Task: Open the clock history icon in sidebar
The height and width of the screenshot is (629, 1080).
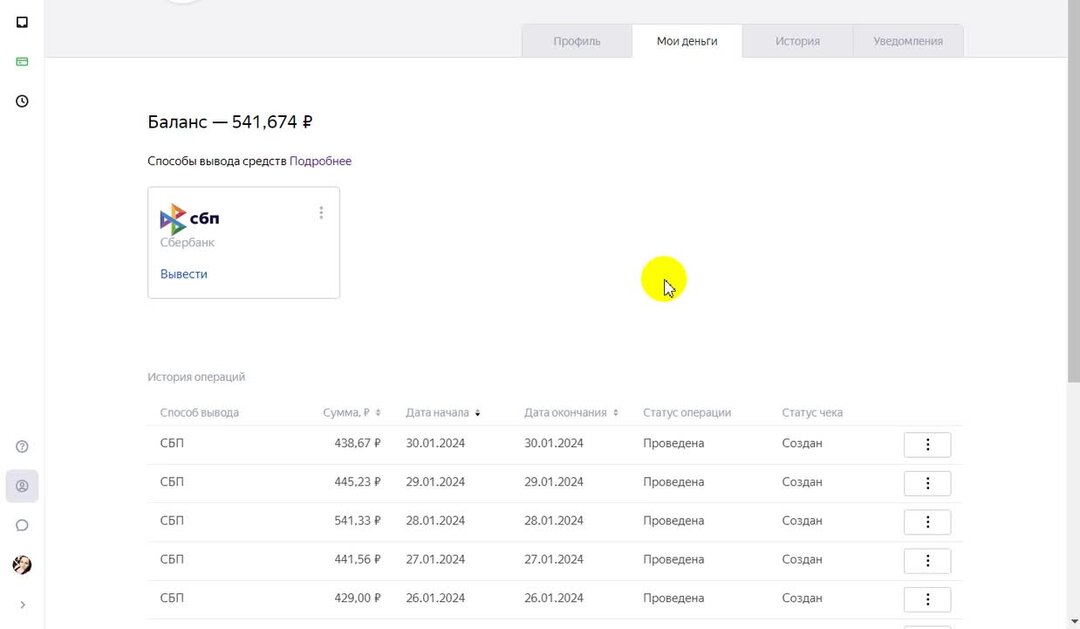Action: coord(22,101)
